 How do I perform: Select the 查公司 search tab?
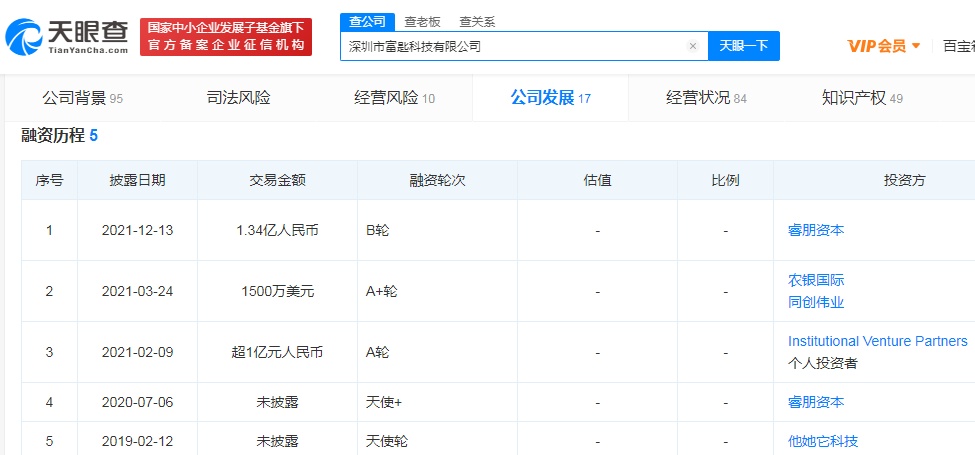(367, 22)
